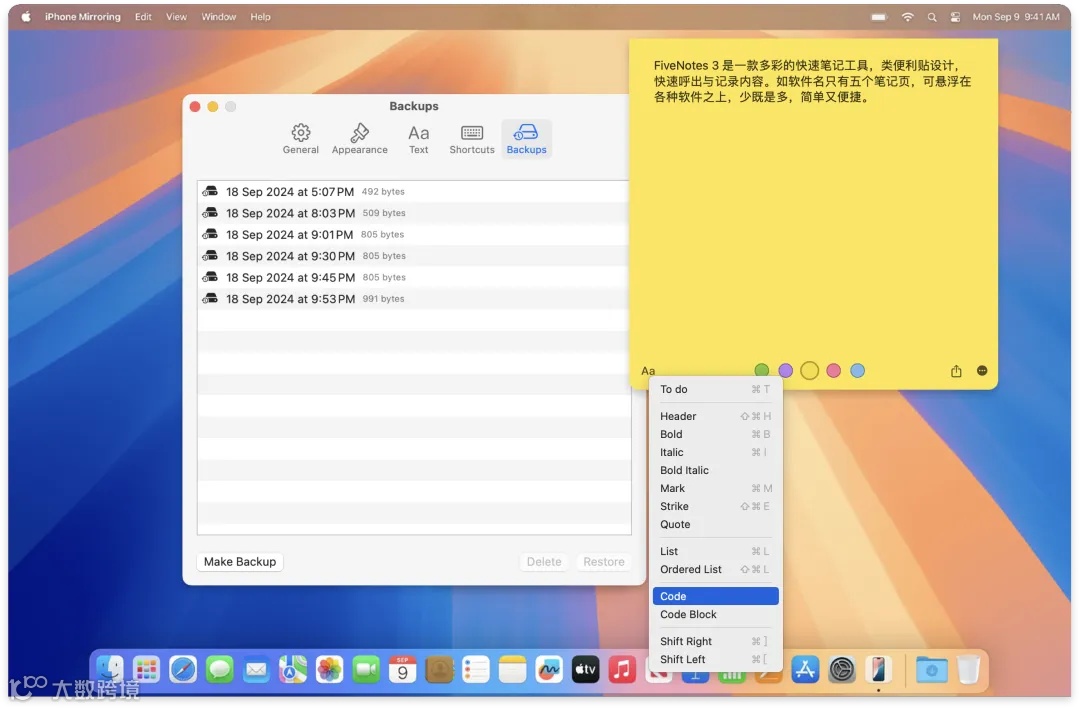The image size is (1080, 709).
Task: Click into the yellow note's text
Action: 812,81
